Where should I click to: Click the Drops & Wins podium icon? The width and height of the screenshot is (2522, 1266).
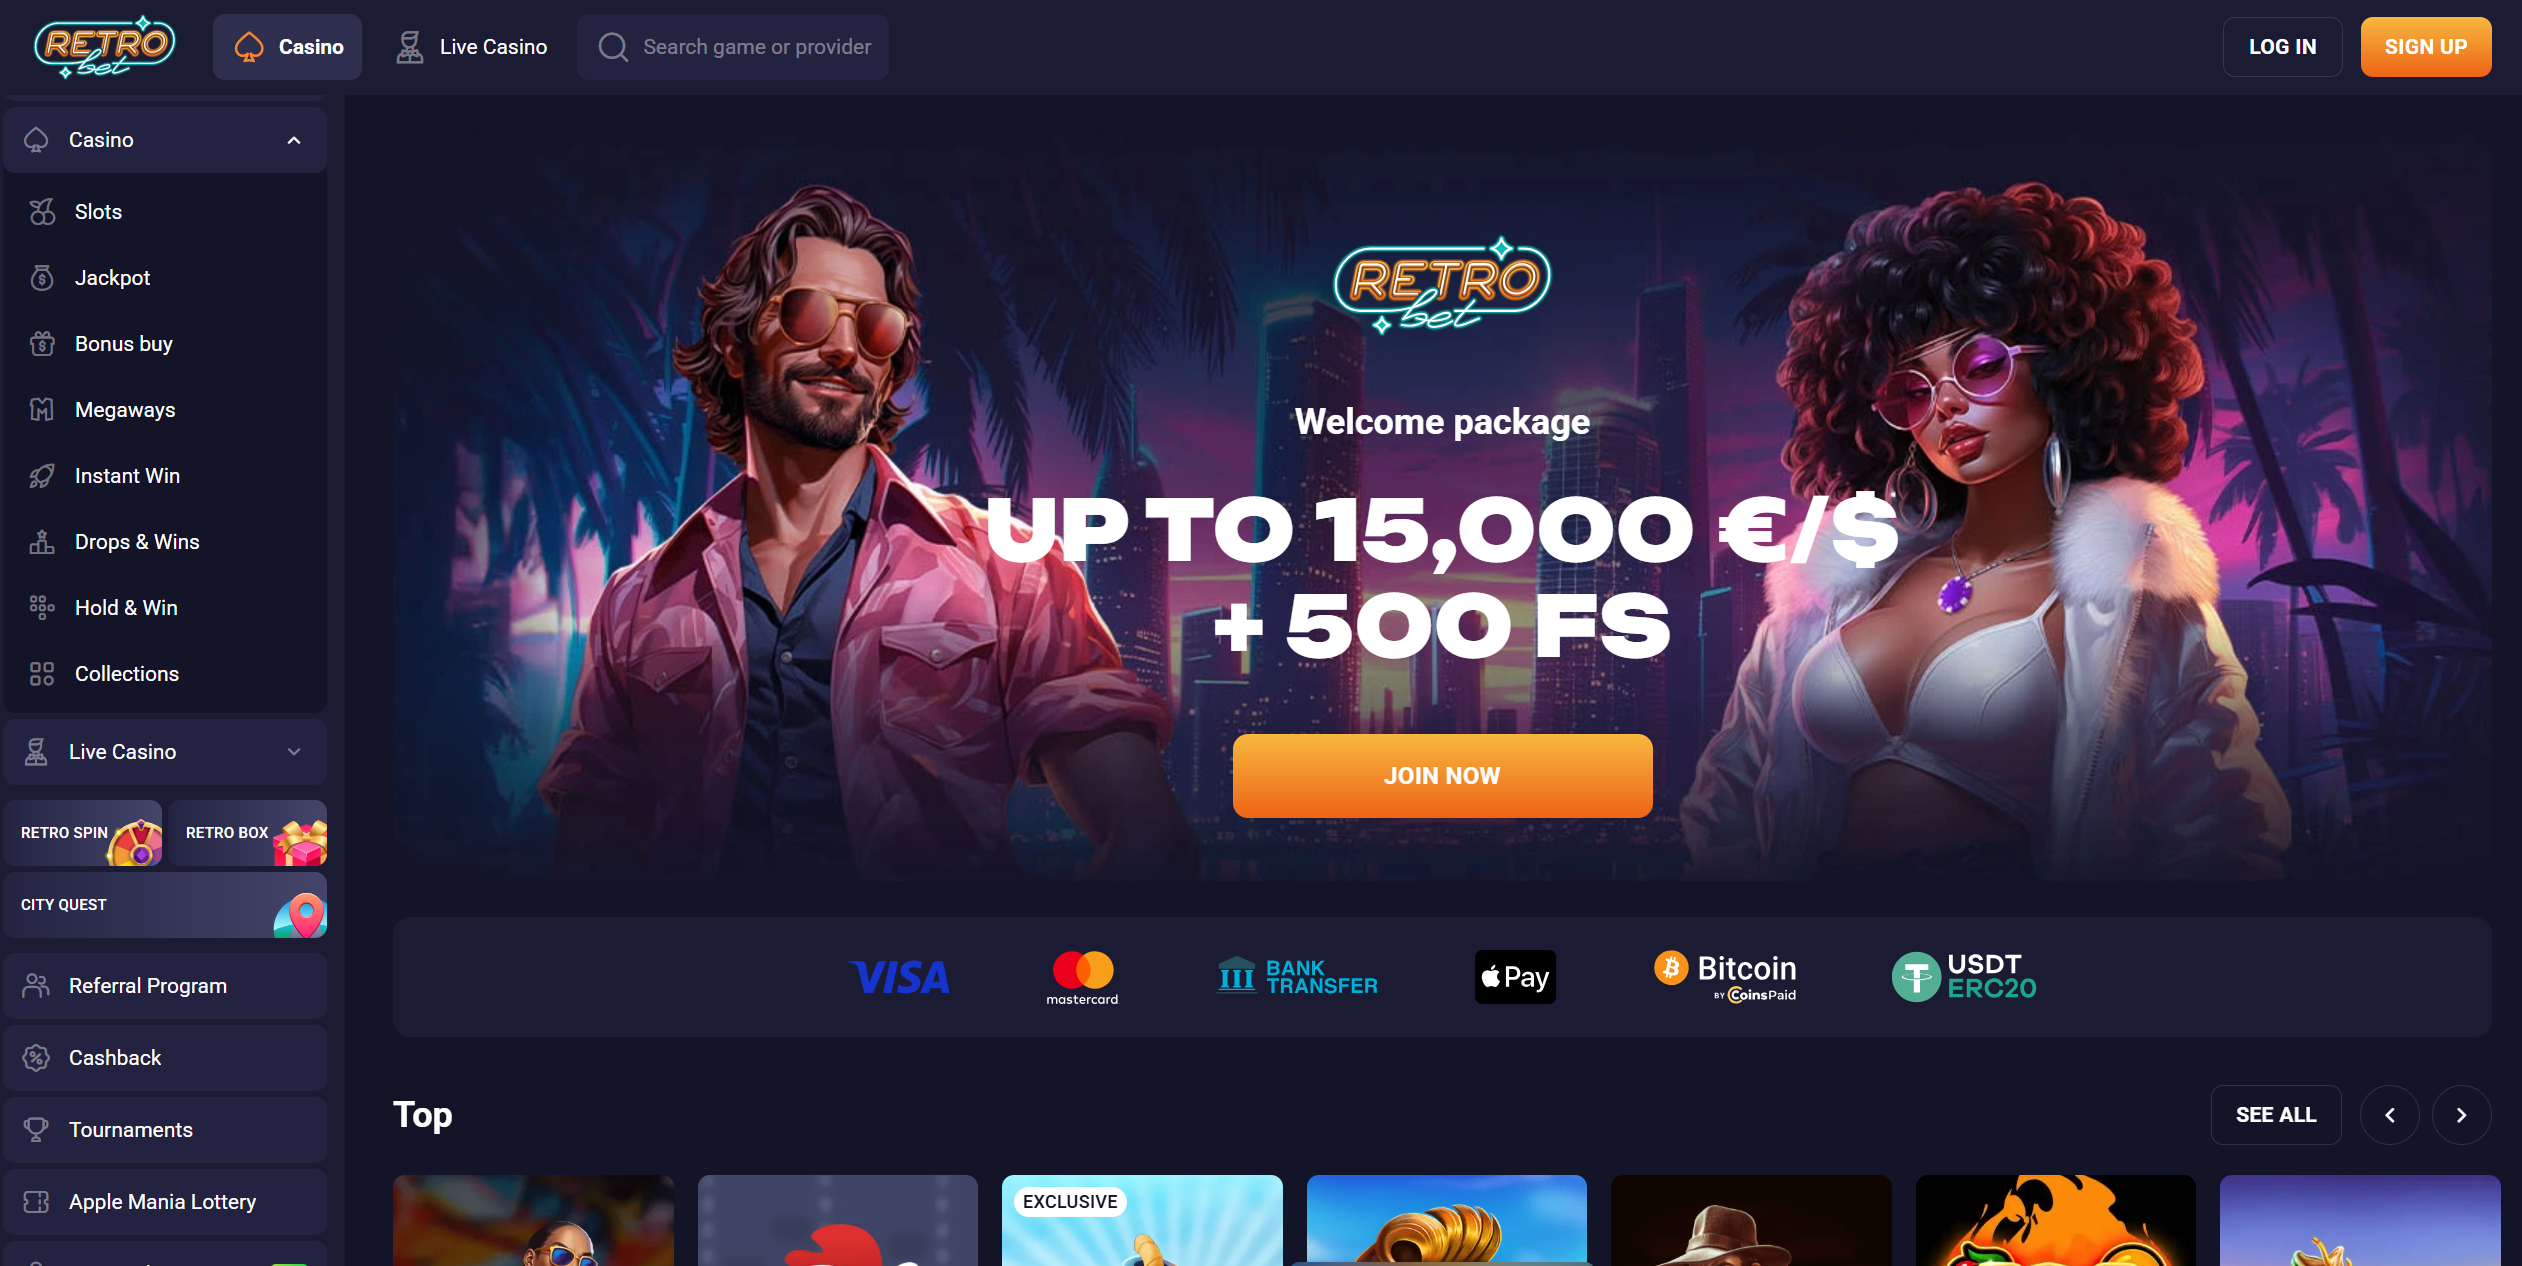(x=42, y=542)
